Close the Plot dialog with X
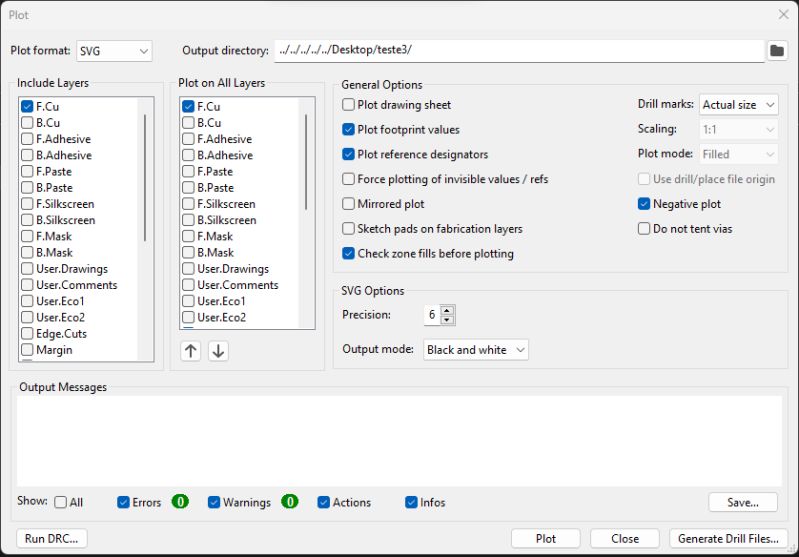The image size is (799, 557). coord(784,14)
